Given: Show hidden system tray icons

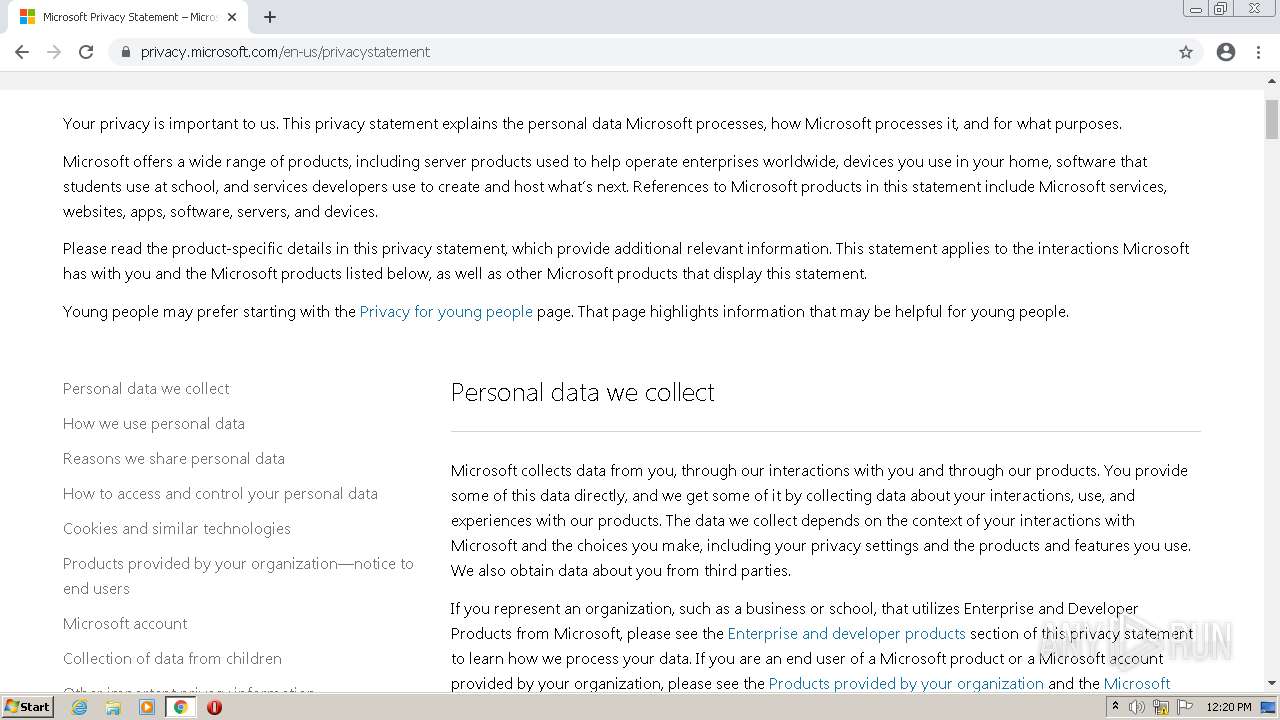Looking at the screenshot, I should (1115, 707).
